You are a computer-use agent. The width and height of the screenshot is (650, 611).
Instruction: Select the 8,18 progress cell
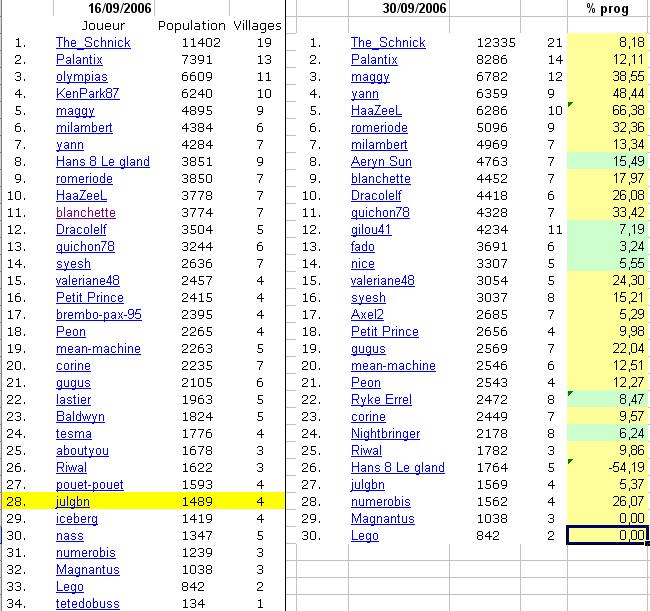(x=607, y=43)
